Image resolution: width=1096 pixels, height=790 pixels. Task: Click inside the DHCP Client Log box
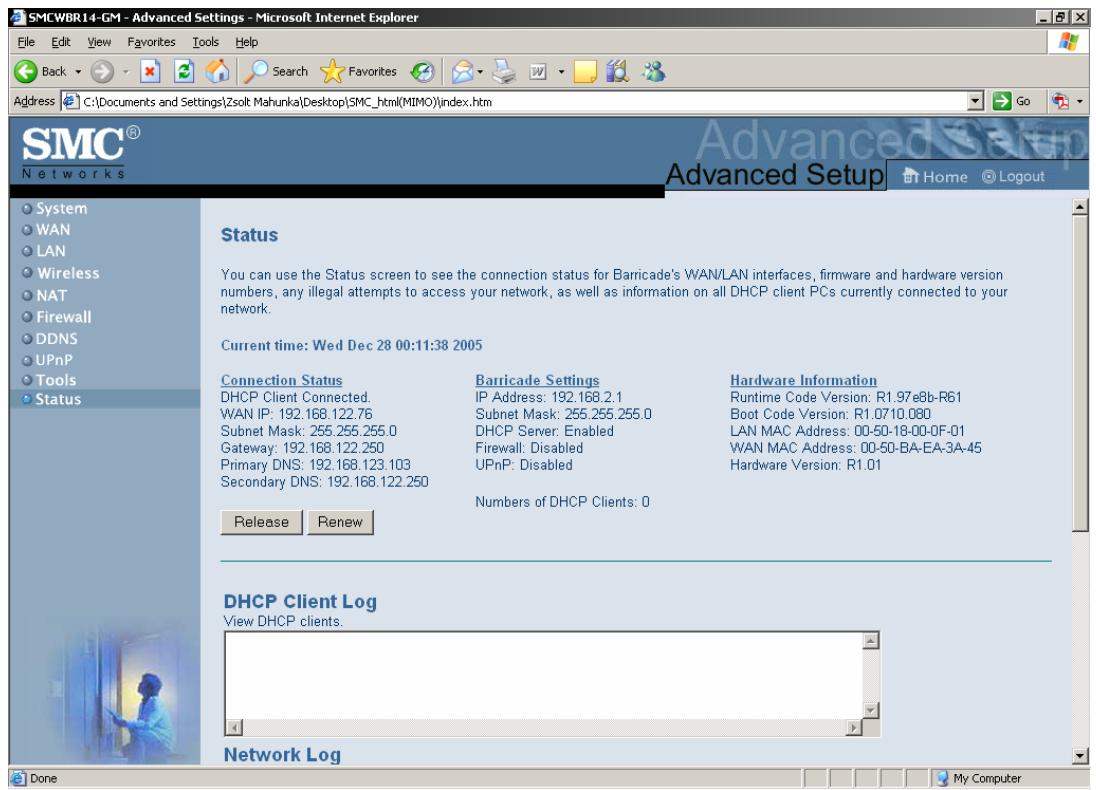click(544, 675)
